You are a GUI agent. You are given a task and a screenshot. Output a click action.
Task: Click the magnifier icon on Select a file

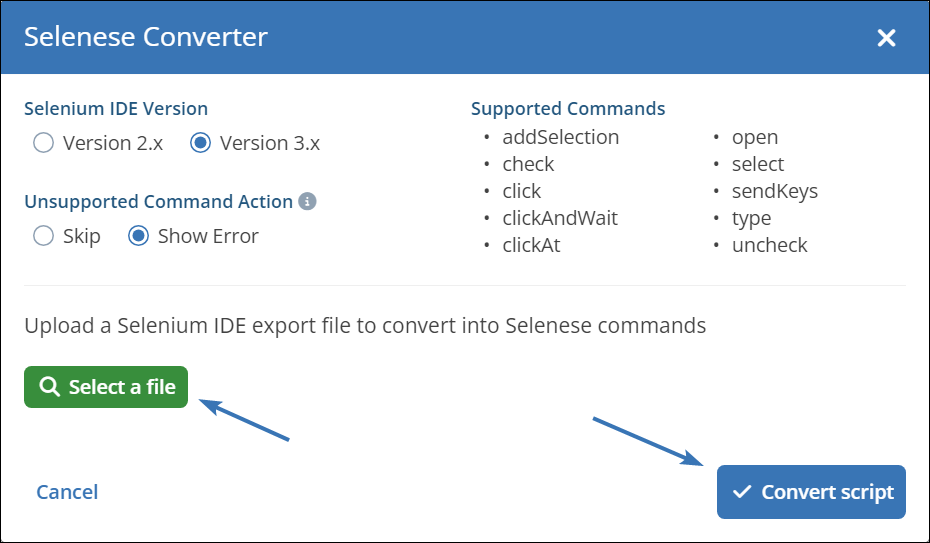tap(48, 387)
